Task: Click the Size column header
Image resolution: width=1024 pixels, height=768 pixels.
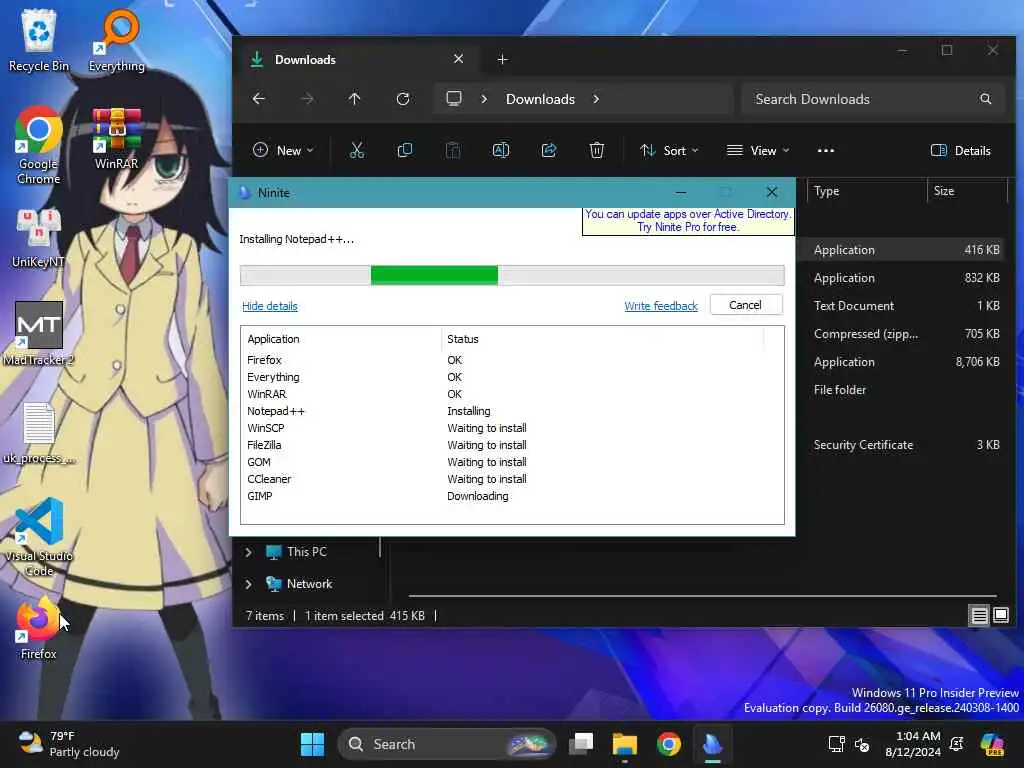Action: 967,191
